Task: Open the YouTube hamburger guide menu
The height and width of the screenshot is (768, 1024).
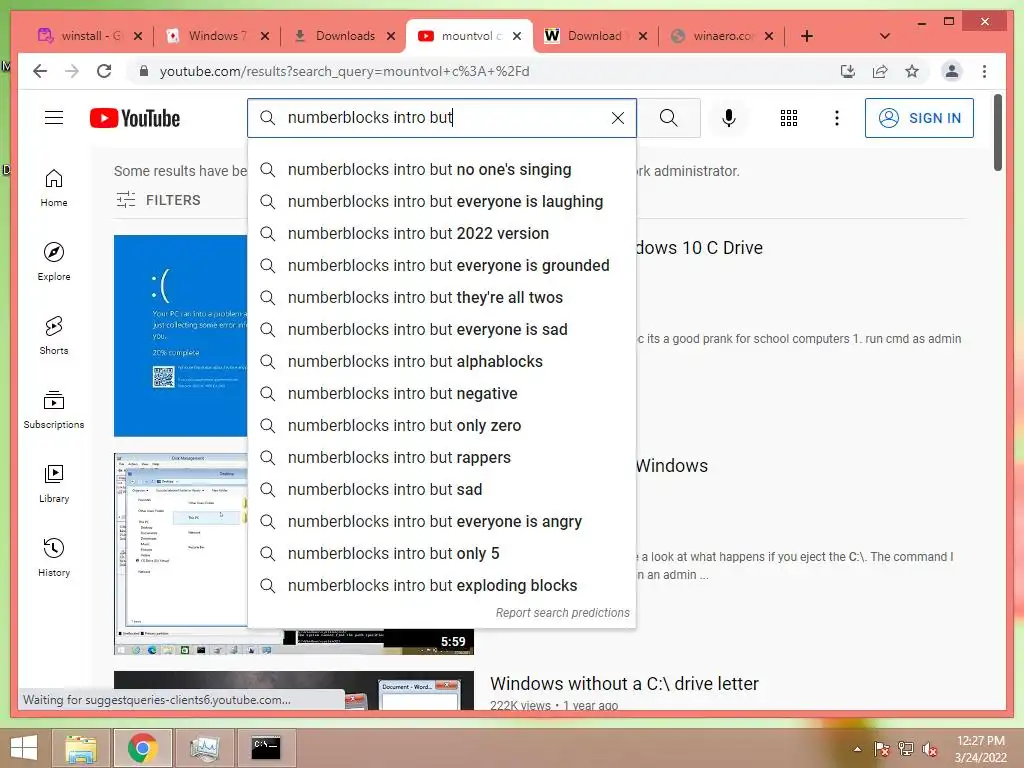Action: [54, 118]
